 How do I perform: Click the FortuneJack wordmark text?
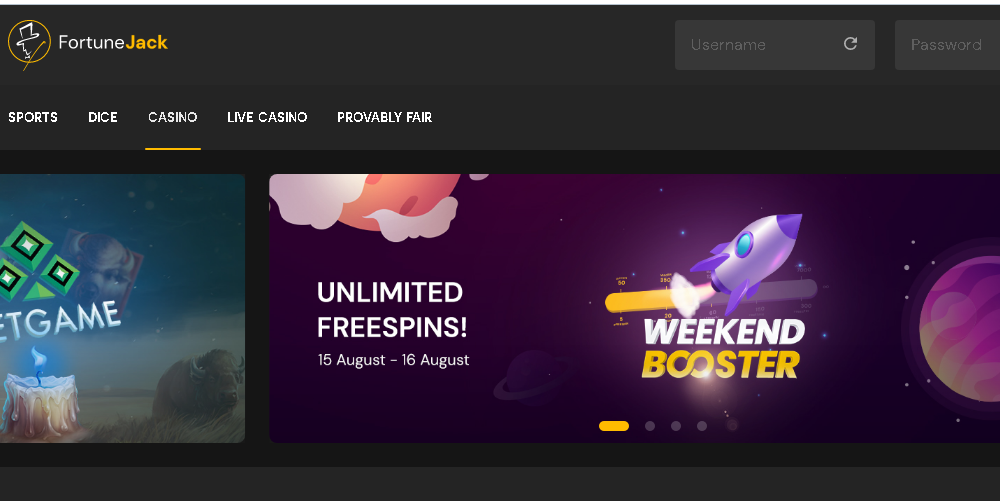tap(113, 42)
